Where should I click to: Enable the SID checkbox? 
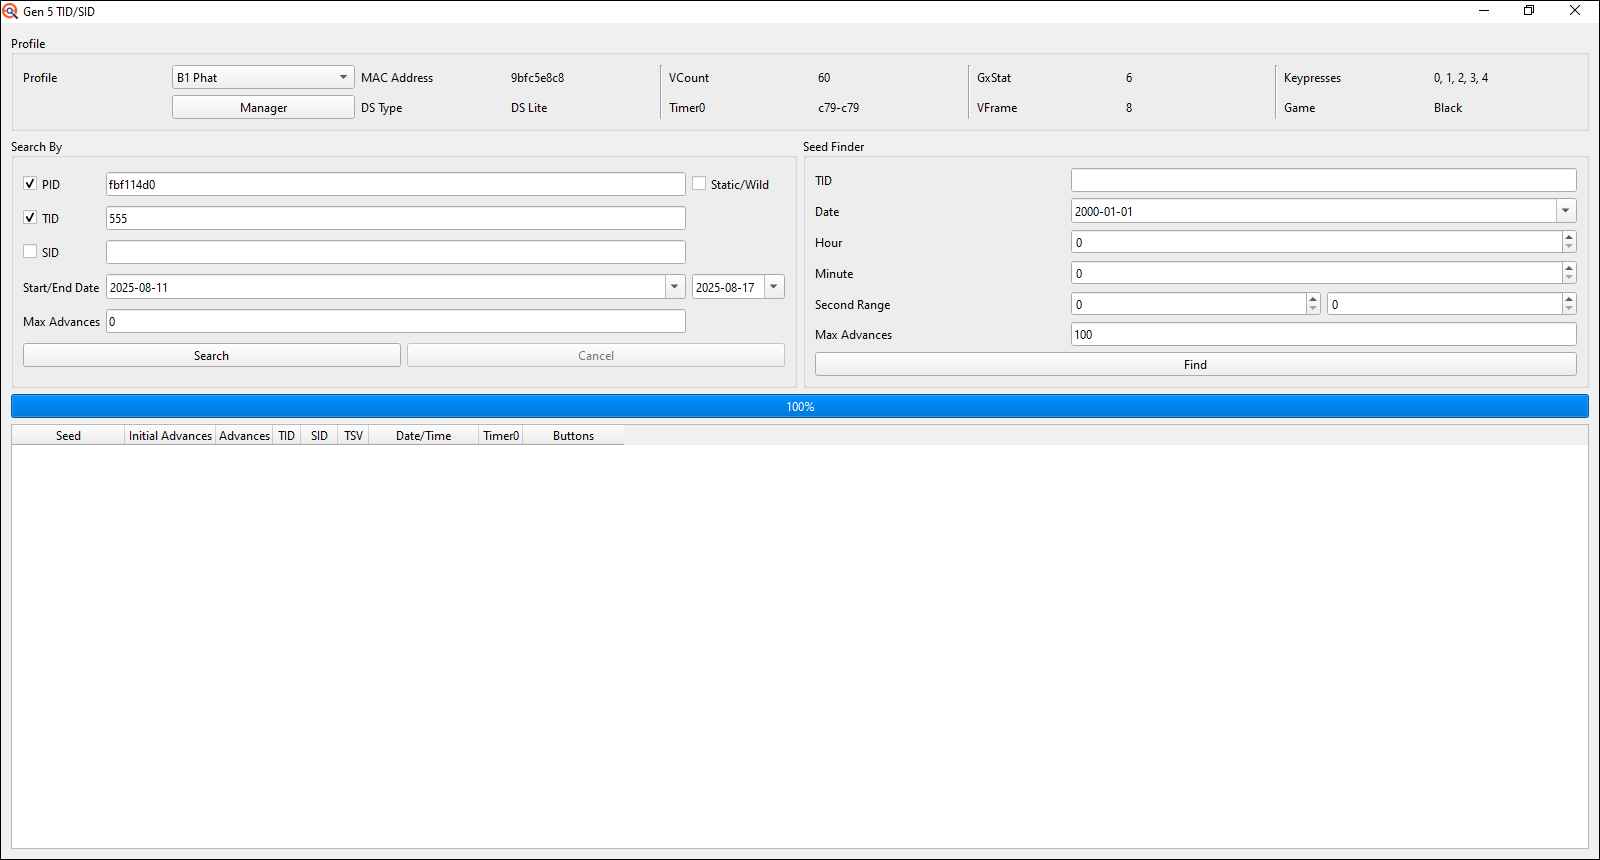[30, 252]
